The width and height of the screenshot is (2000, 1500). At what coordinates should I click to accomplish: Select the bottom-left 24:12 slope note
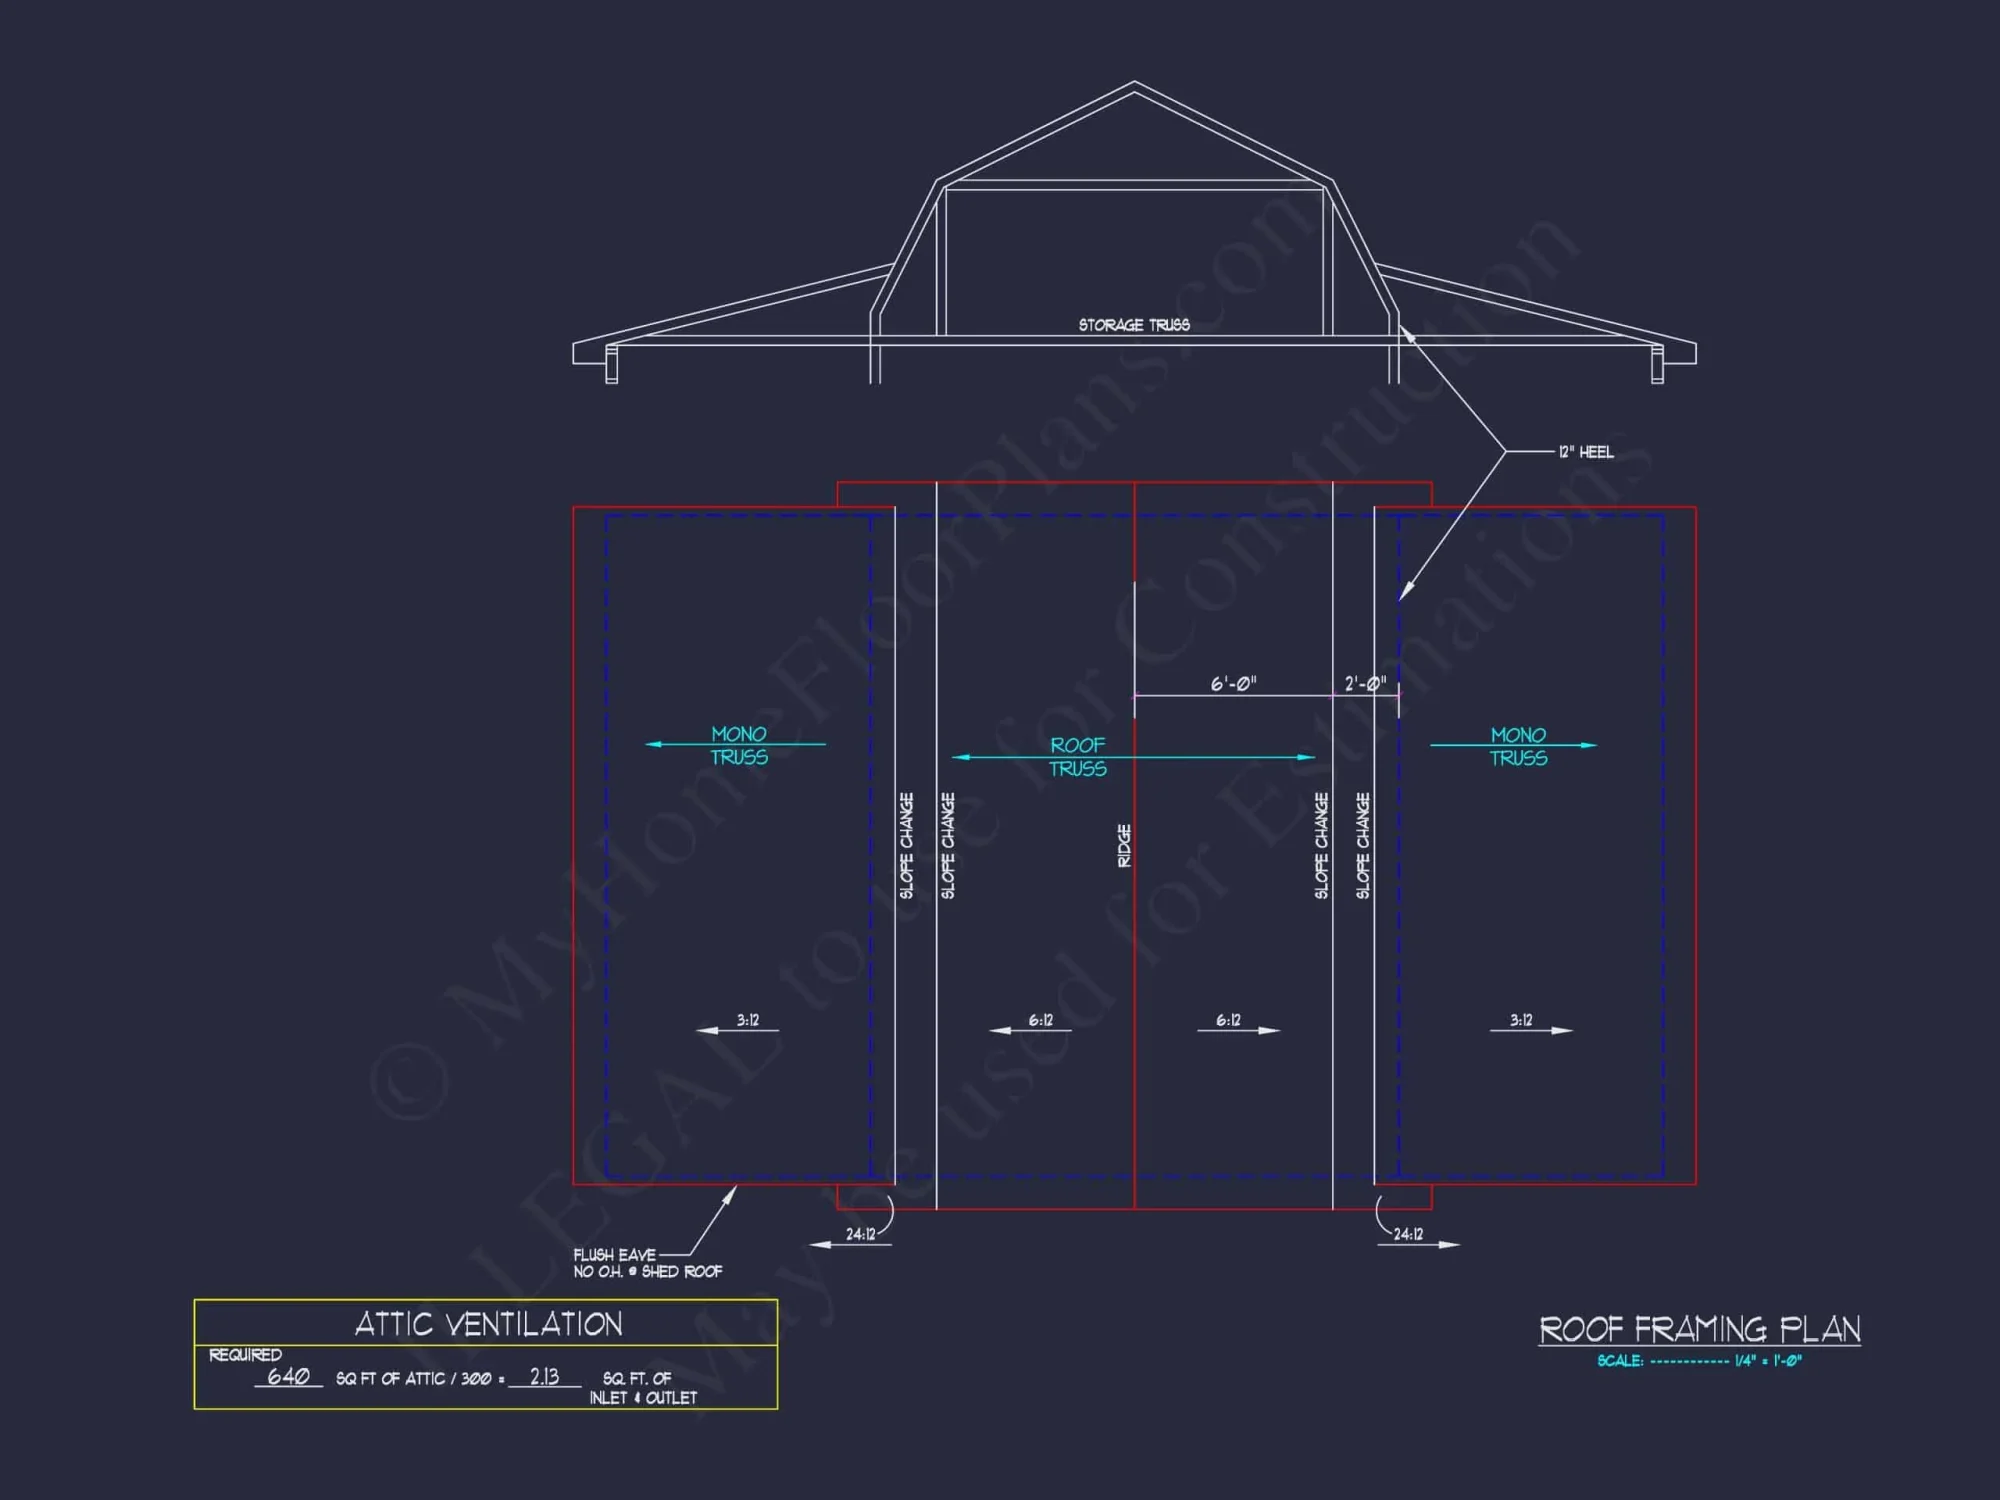click(x=860, y=1234)
